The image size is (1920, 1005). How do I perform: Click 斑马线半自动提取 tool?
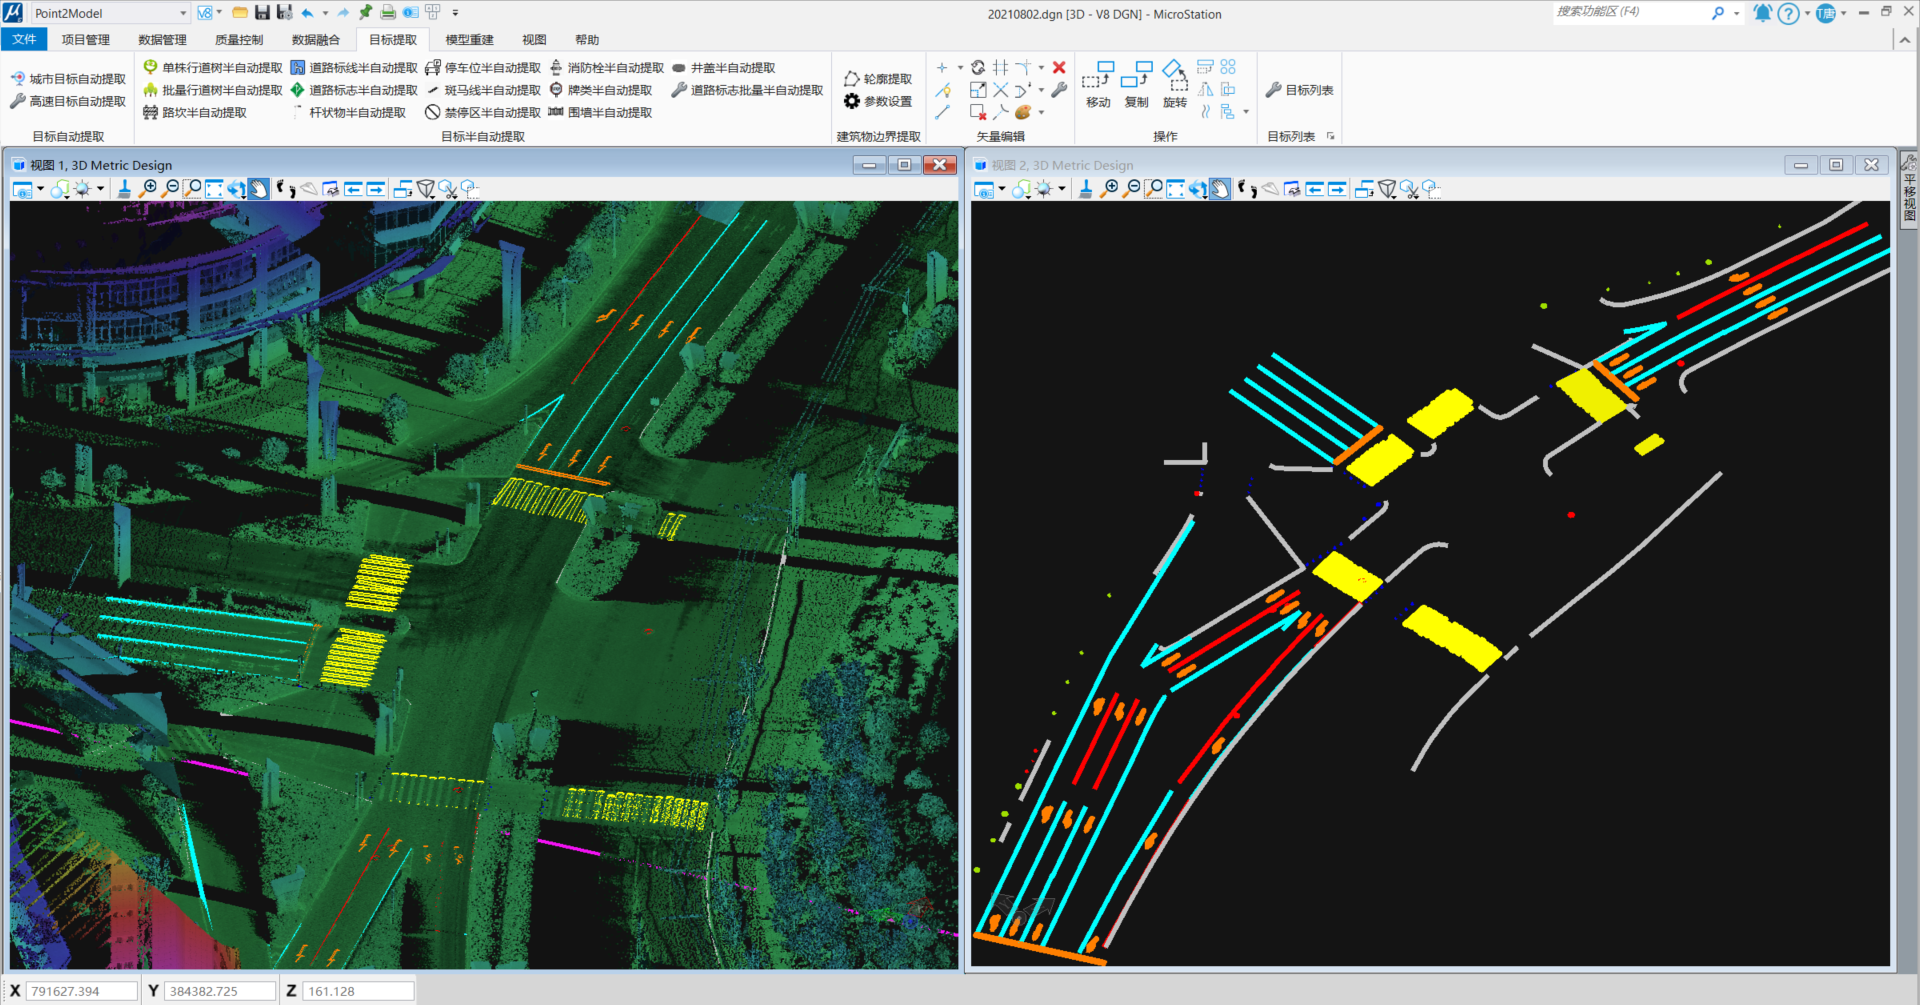[x=483, y=90]
